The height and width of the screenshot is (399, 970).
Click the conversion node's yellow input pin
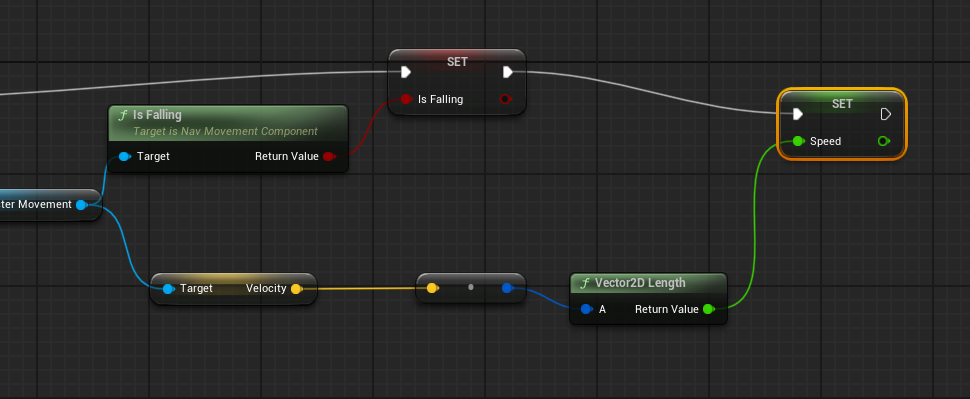point(432,288)
